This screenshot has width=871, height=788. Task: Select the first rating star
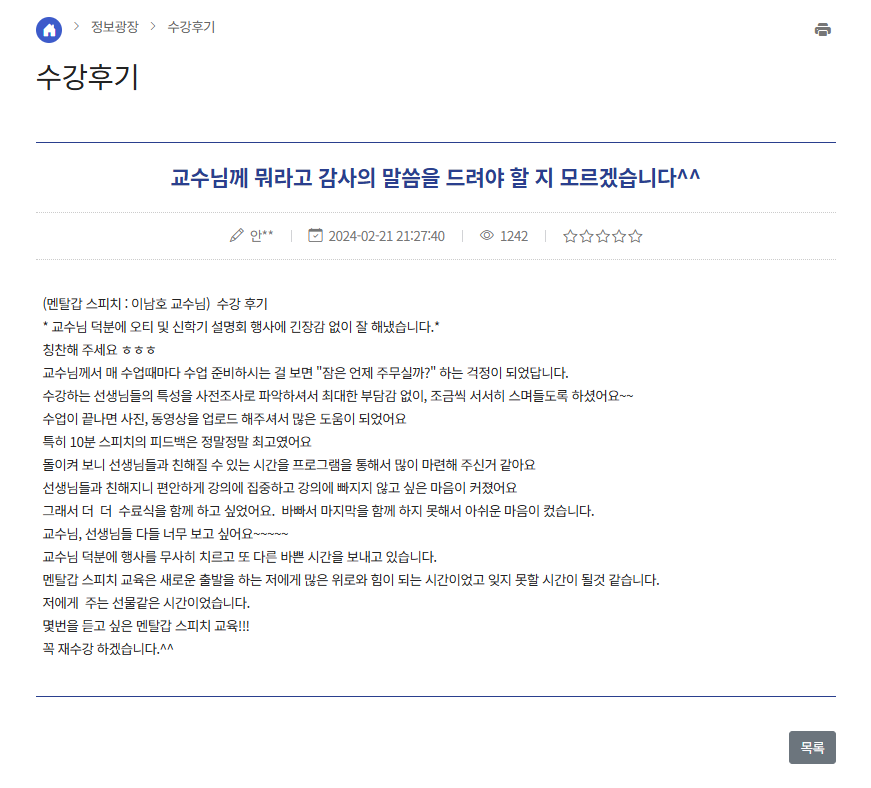570,236
